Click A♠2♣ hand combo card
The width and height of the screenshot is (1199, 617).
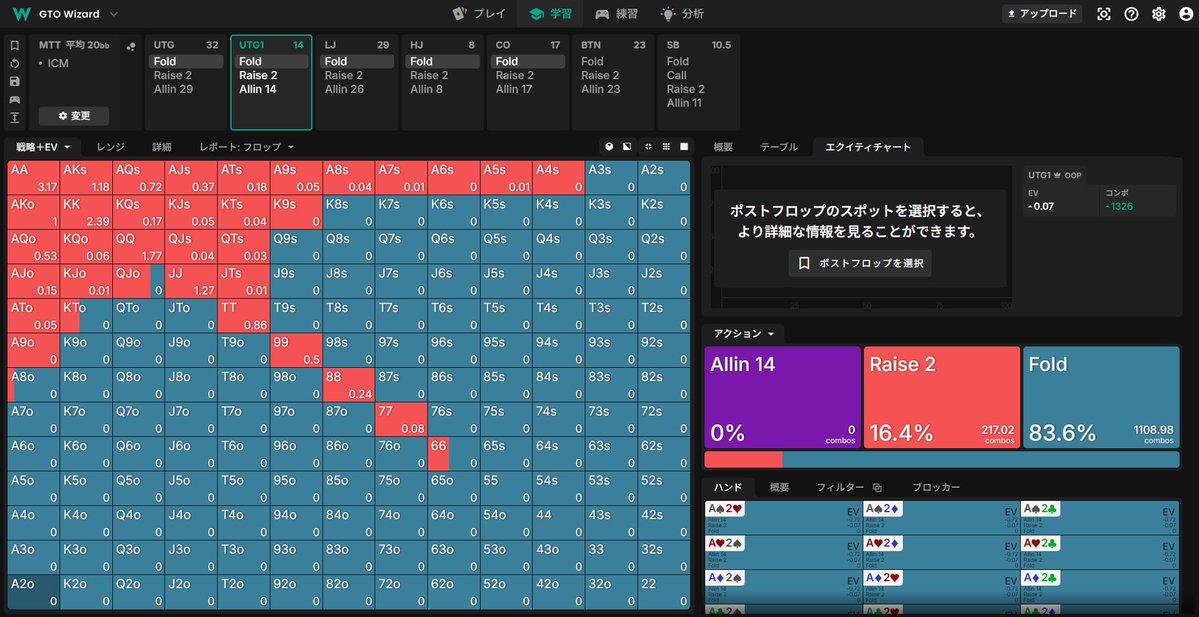click(1100, 517)
